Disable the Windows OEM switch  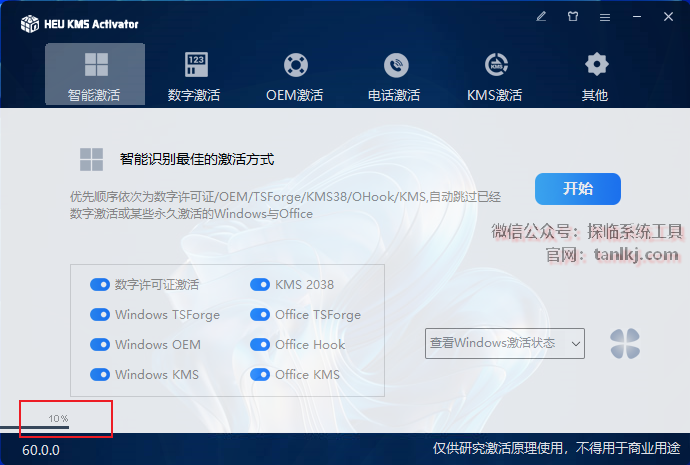point(100,344)
